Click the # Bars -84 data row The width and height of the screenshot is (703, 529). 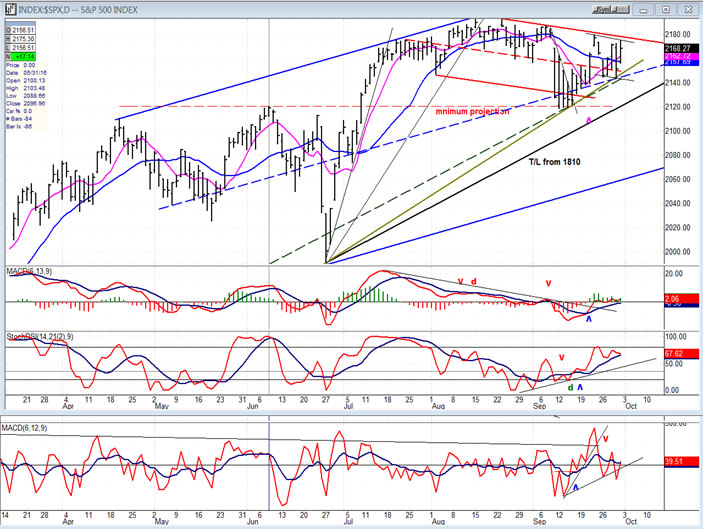[x=19, y=119]
